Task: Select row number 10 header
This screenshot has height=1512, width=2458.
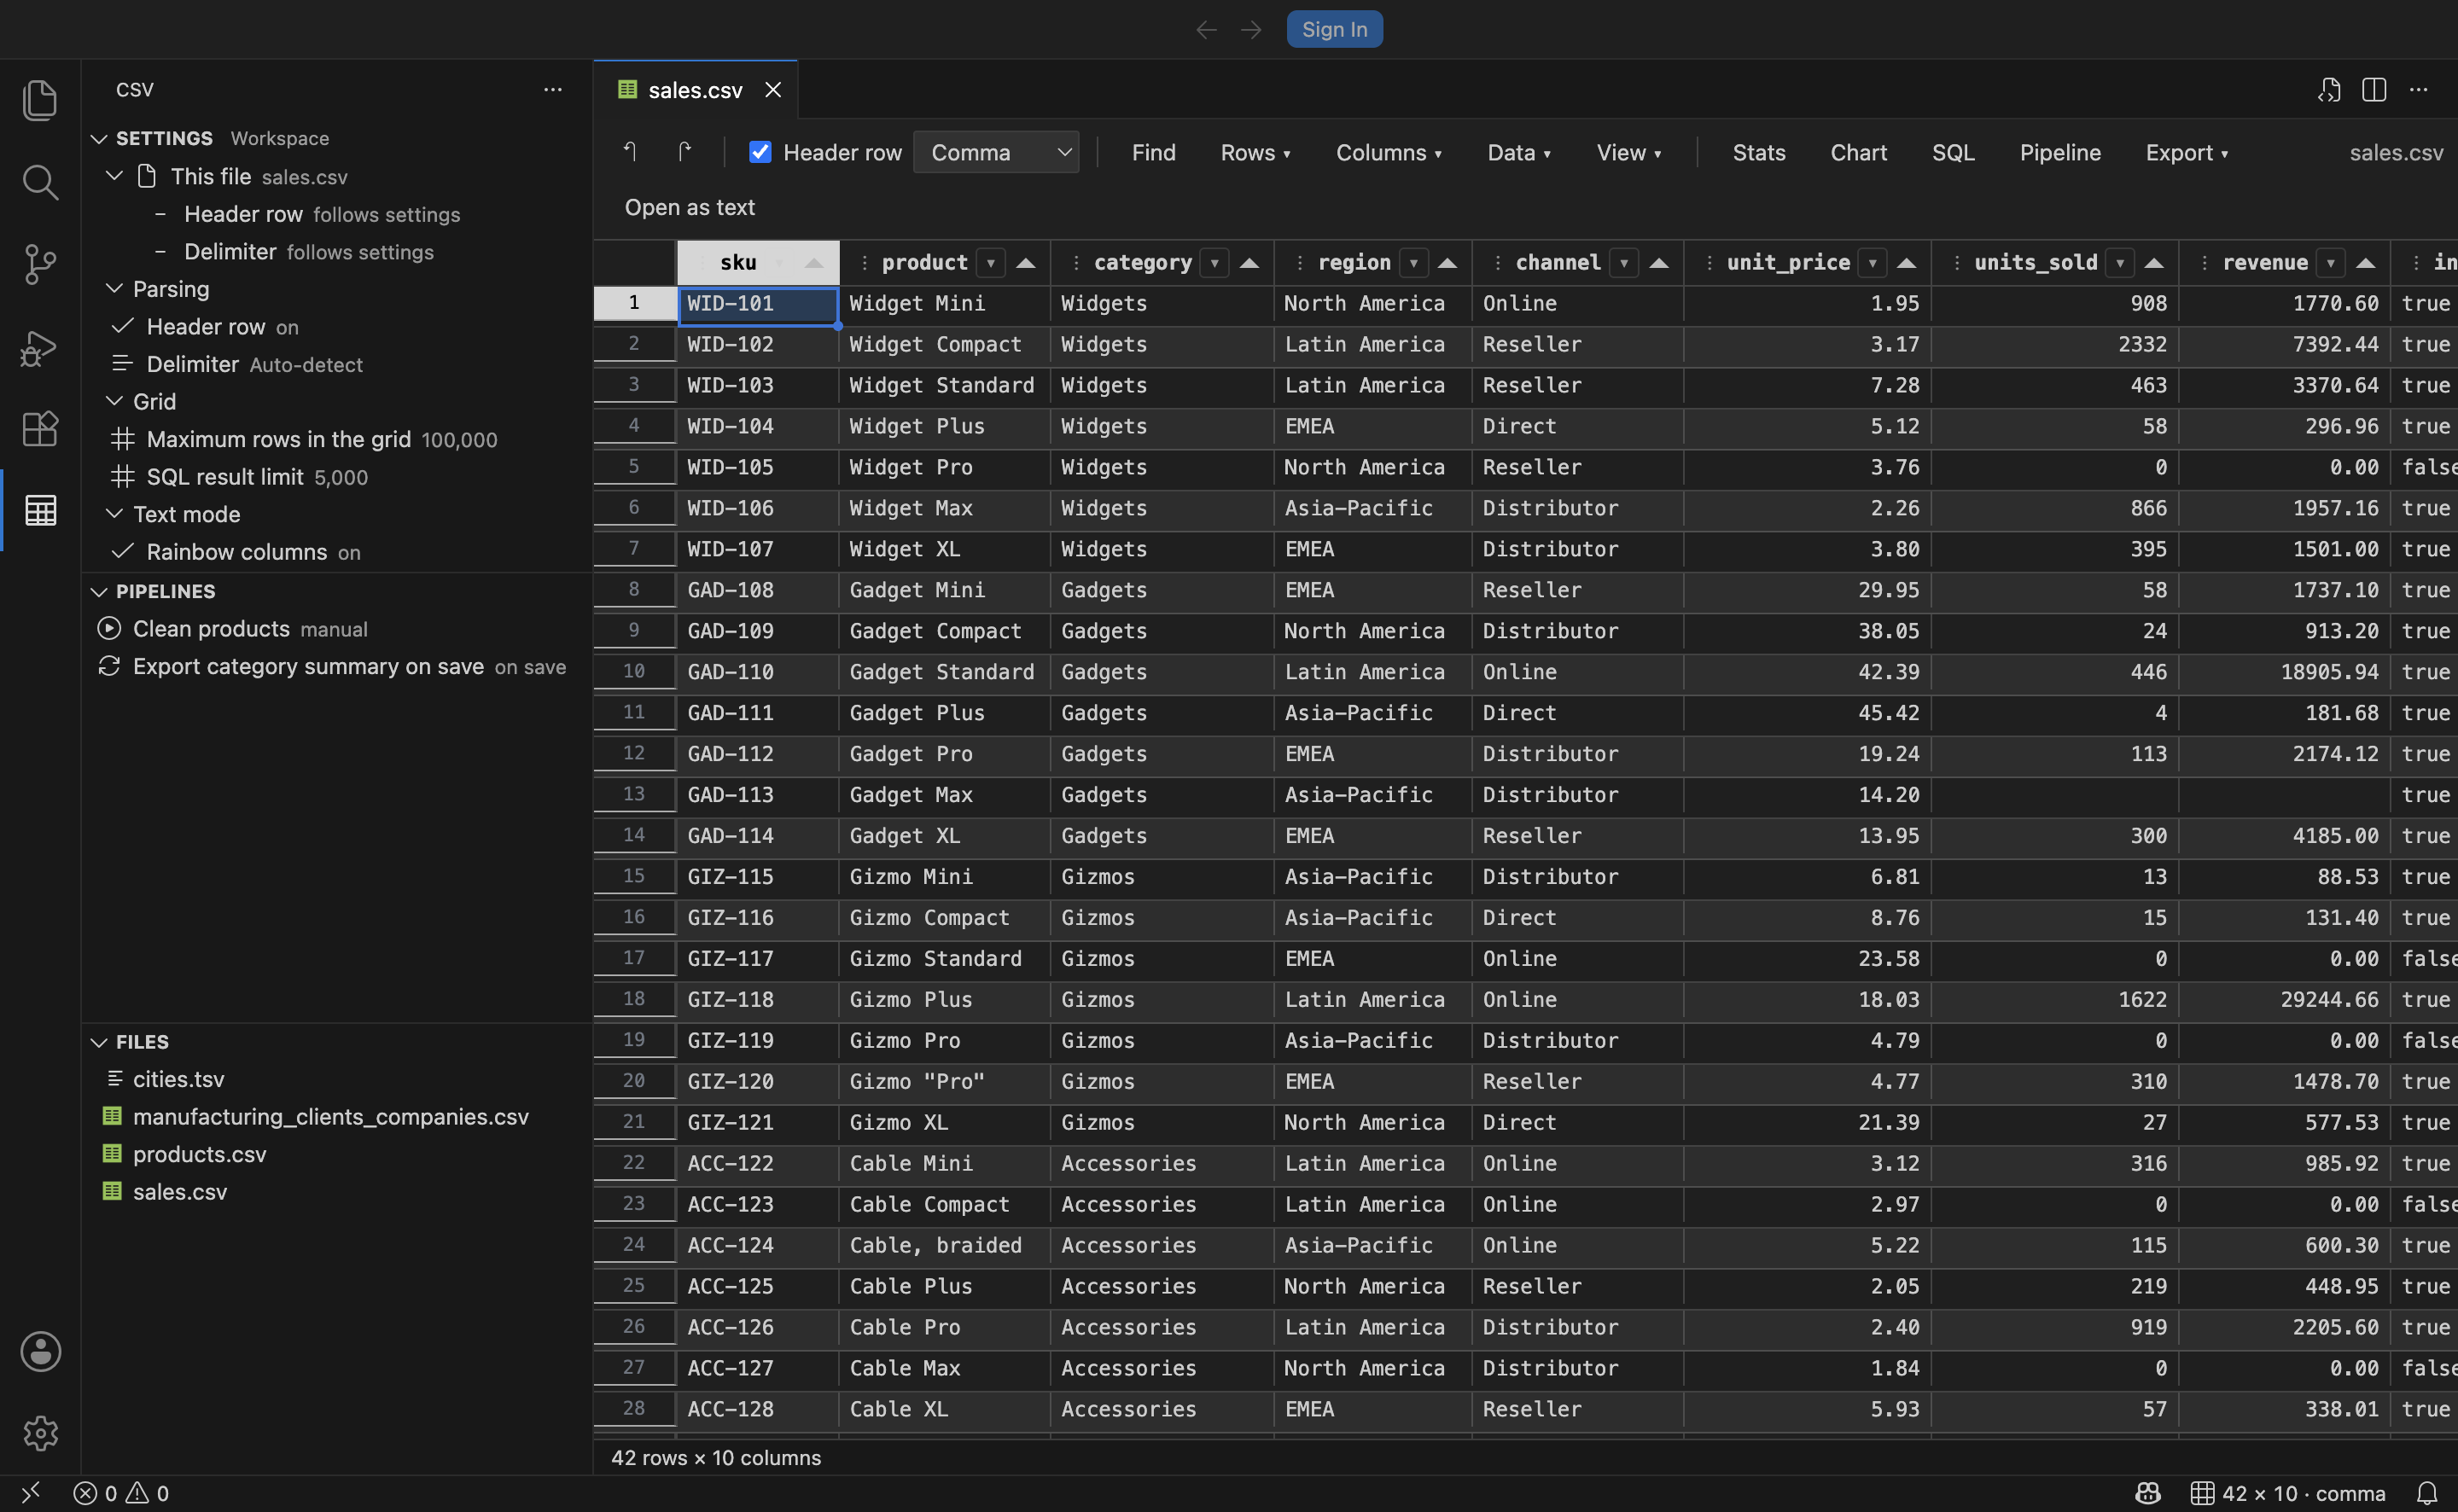Action: click(x=634, y=671)
